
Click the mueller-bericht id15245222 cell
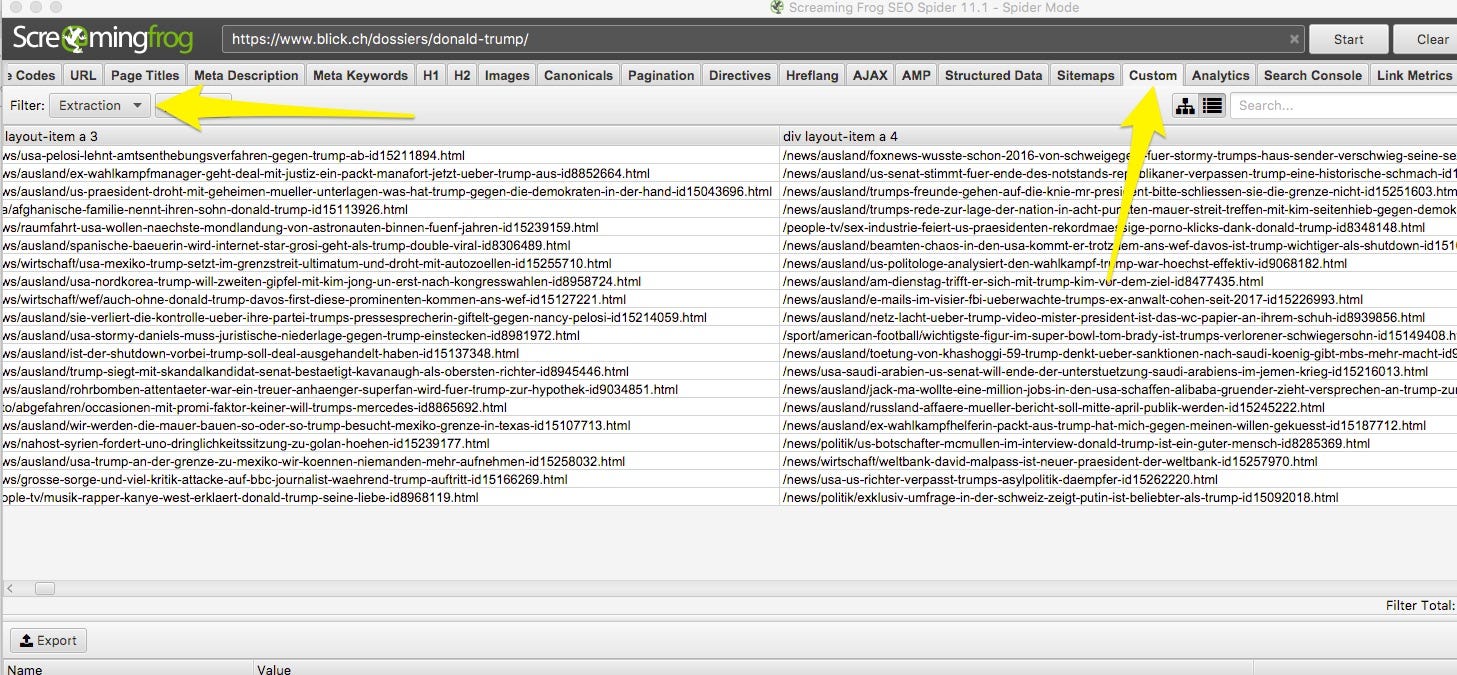point(1118,407)
